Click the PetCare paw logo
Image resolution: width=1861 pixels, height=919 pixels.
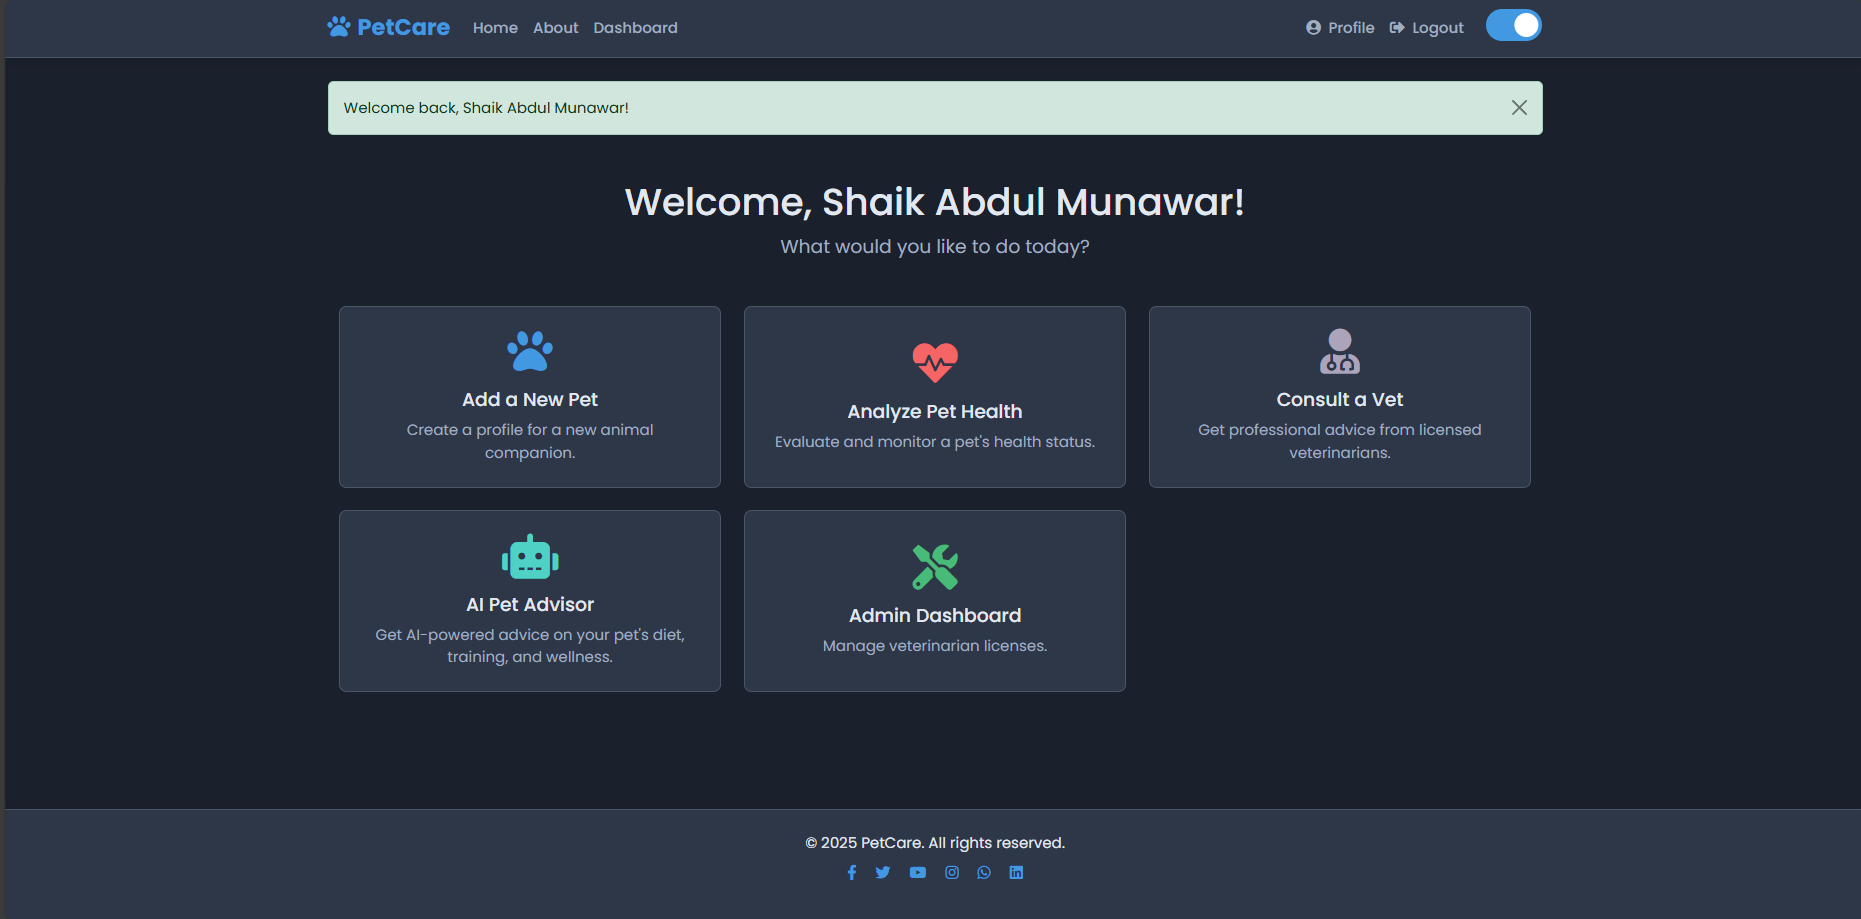[x=339, y=27]
